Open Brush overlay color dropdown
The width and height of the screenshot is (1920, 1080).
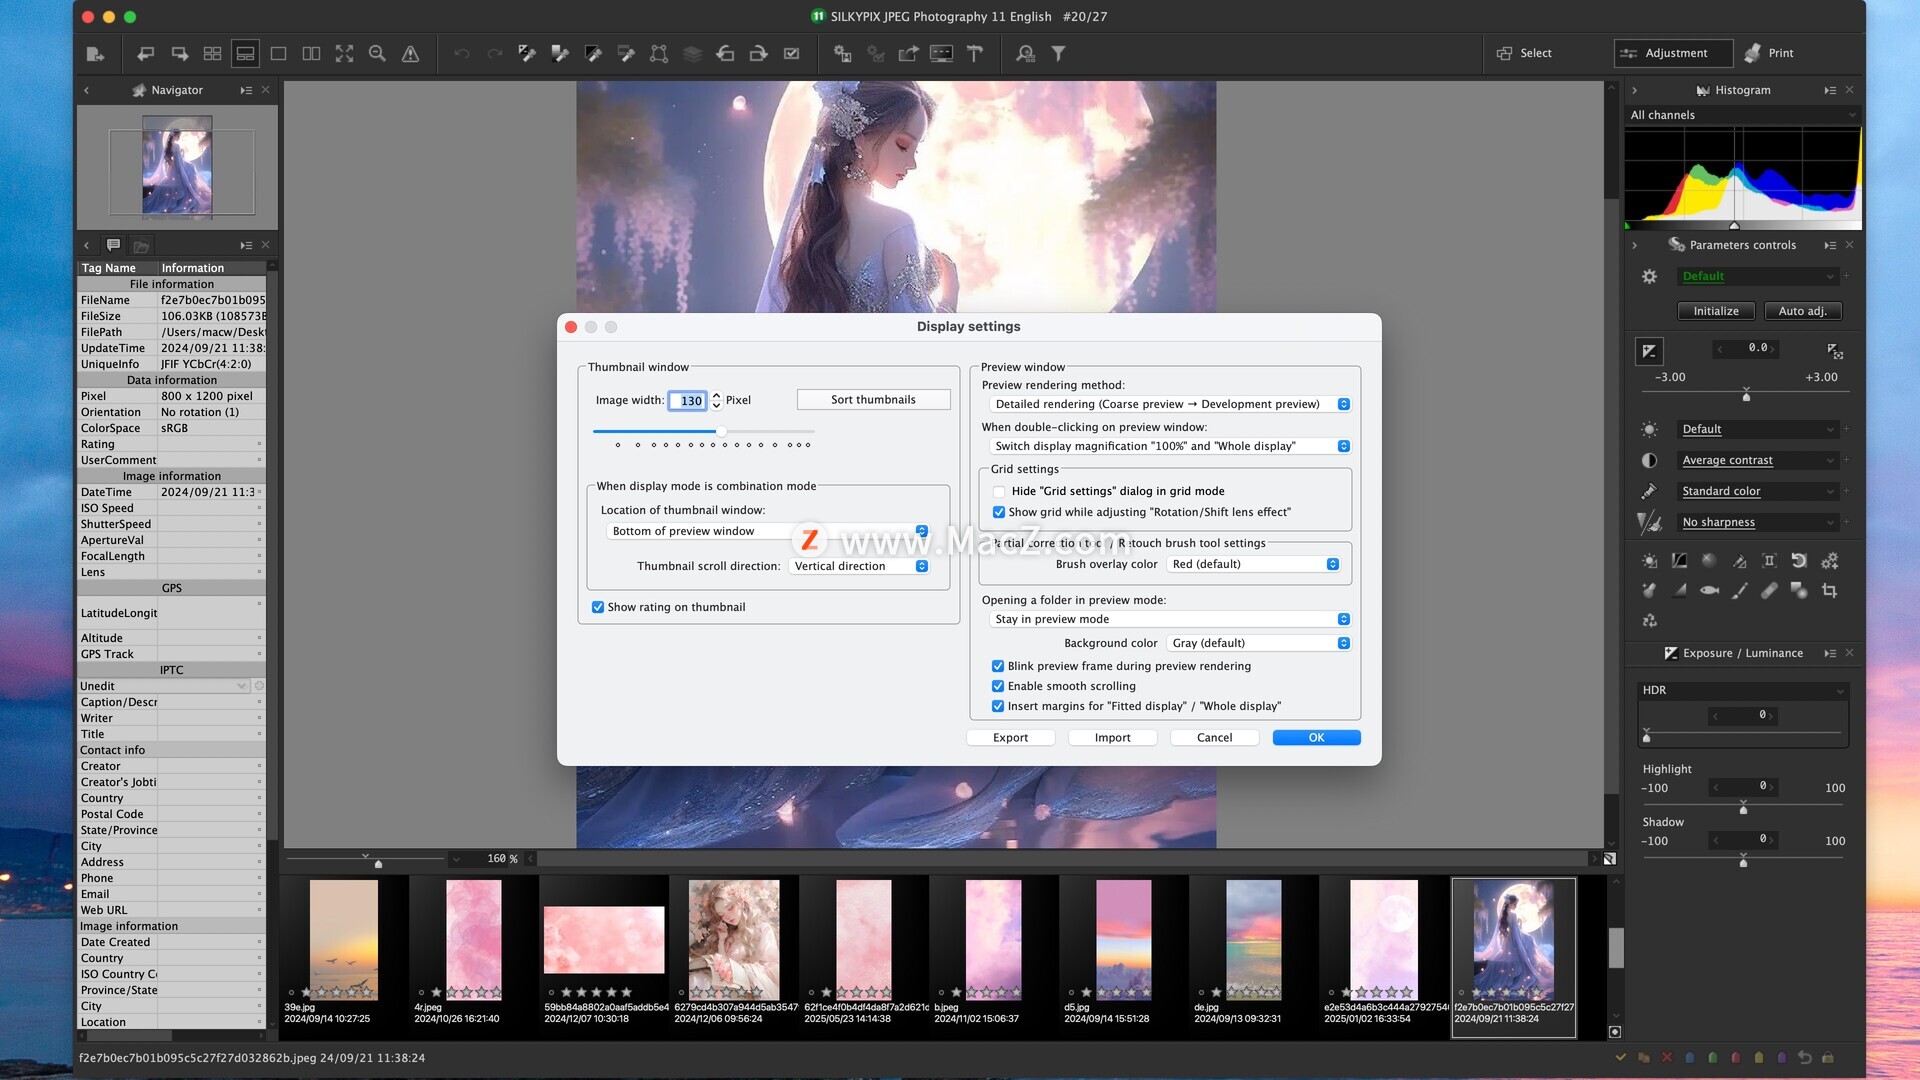[x=1253, y=564]
